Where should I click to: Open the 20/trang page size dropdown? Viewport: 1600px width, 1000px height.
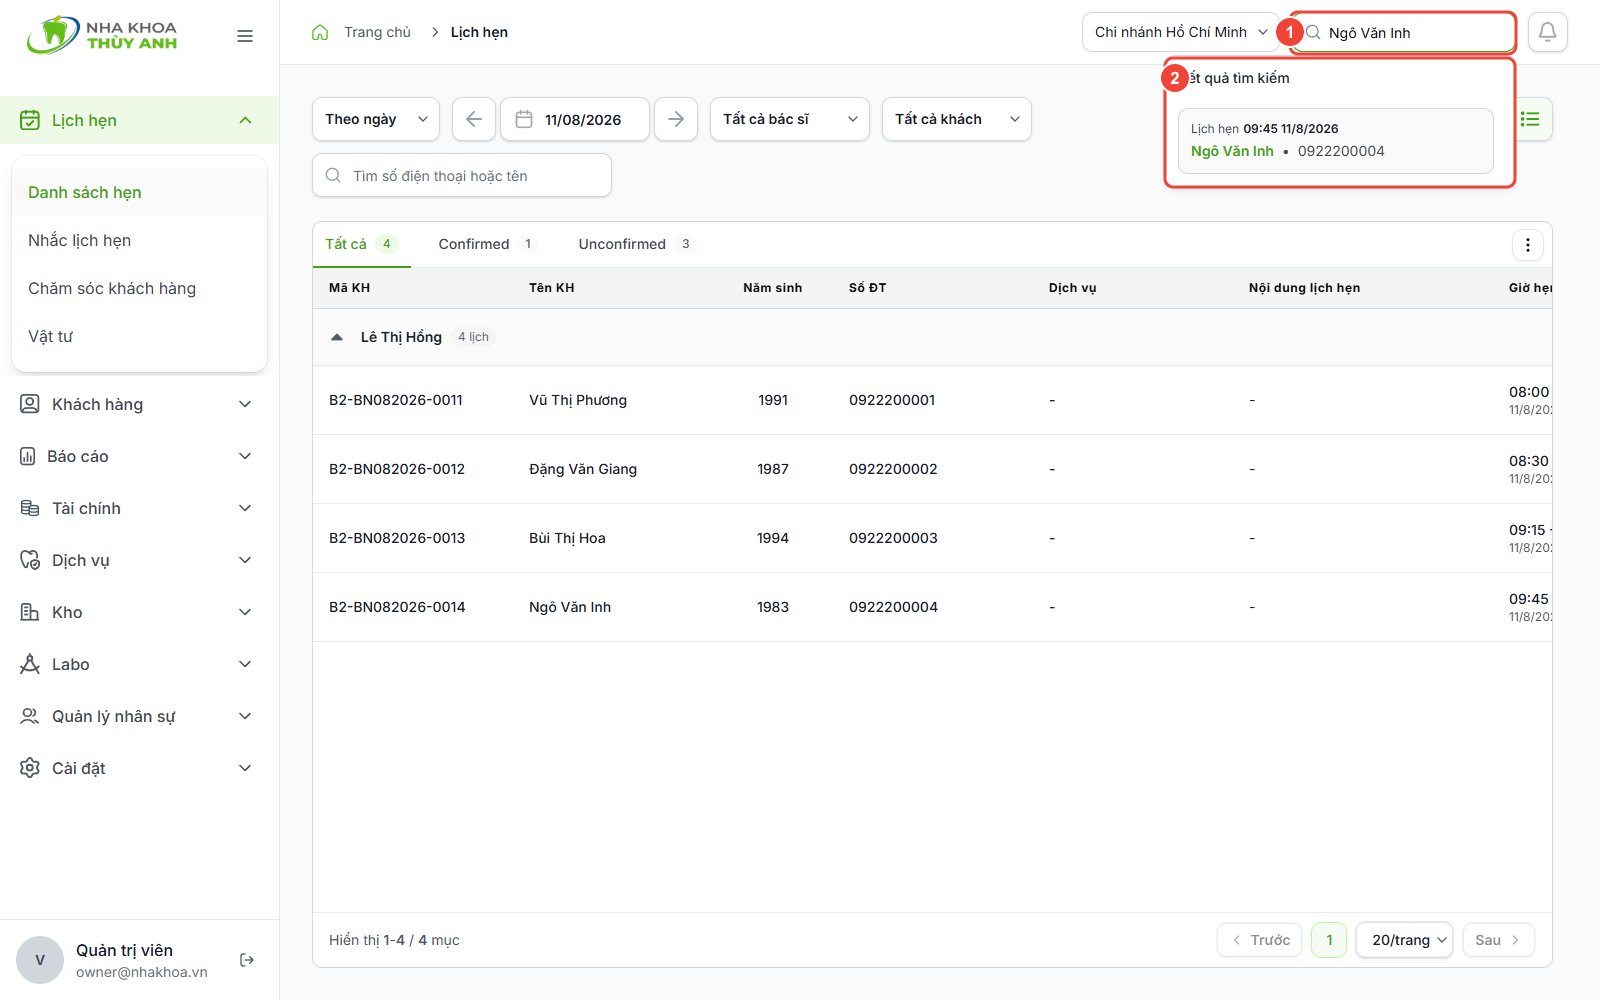pos(1404,940)
